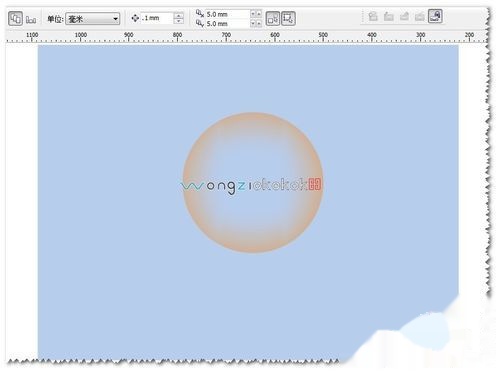Select the wongziokokok text on the circle

coord(251,186)
